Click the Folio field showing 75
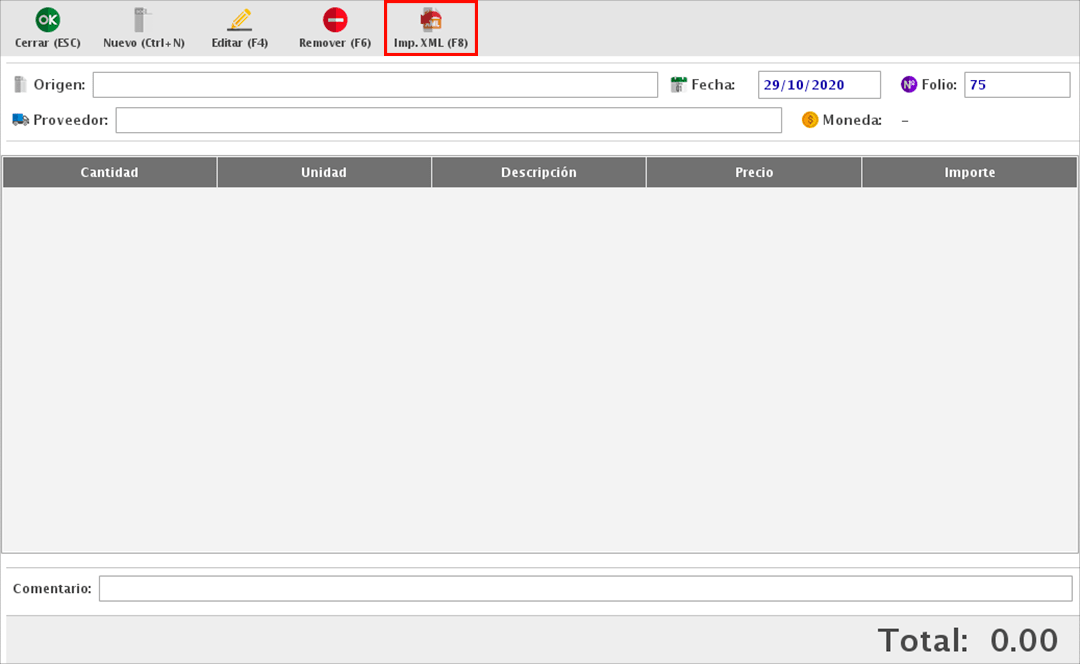1080x664 pixels. click(1017, 85)
